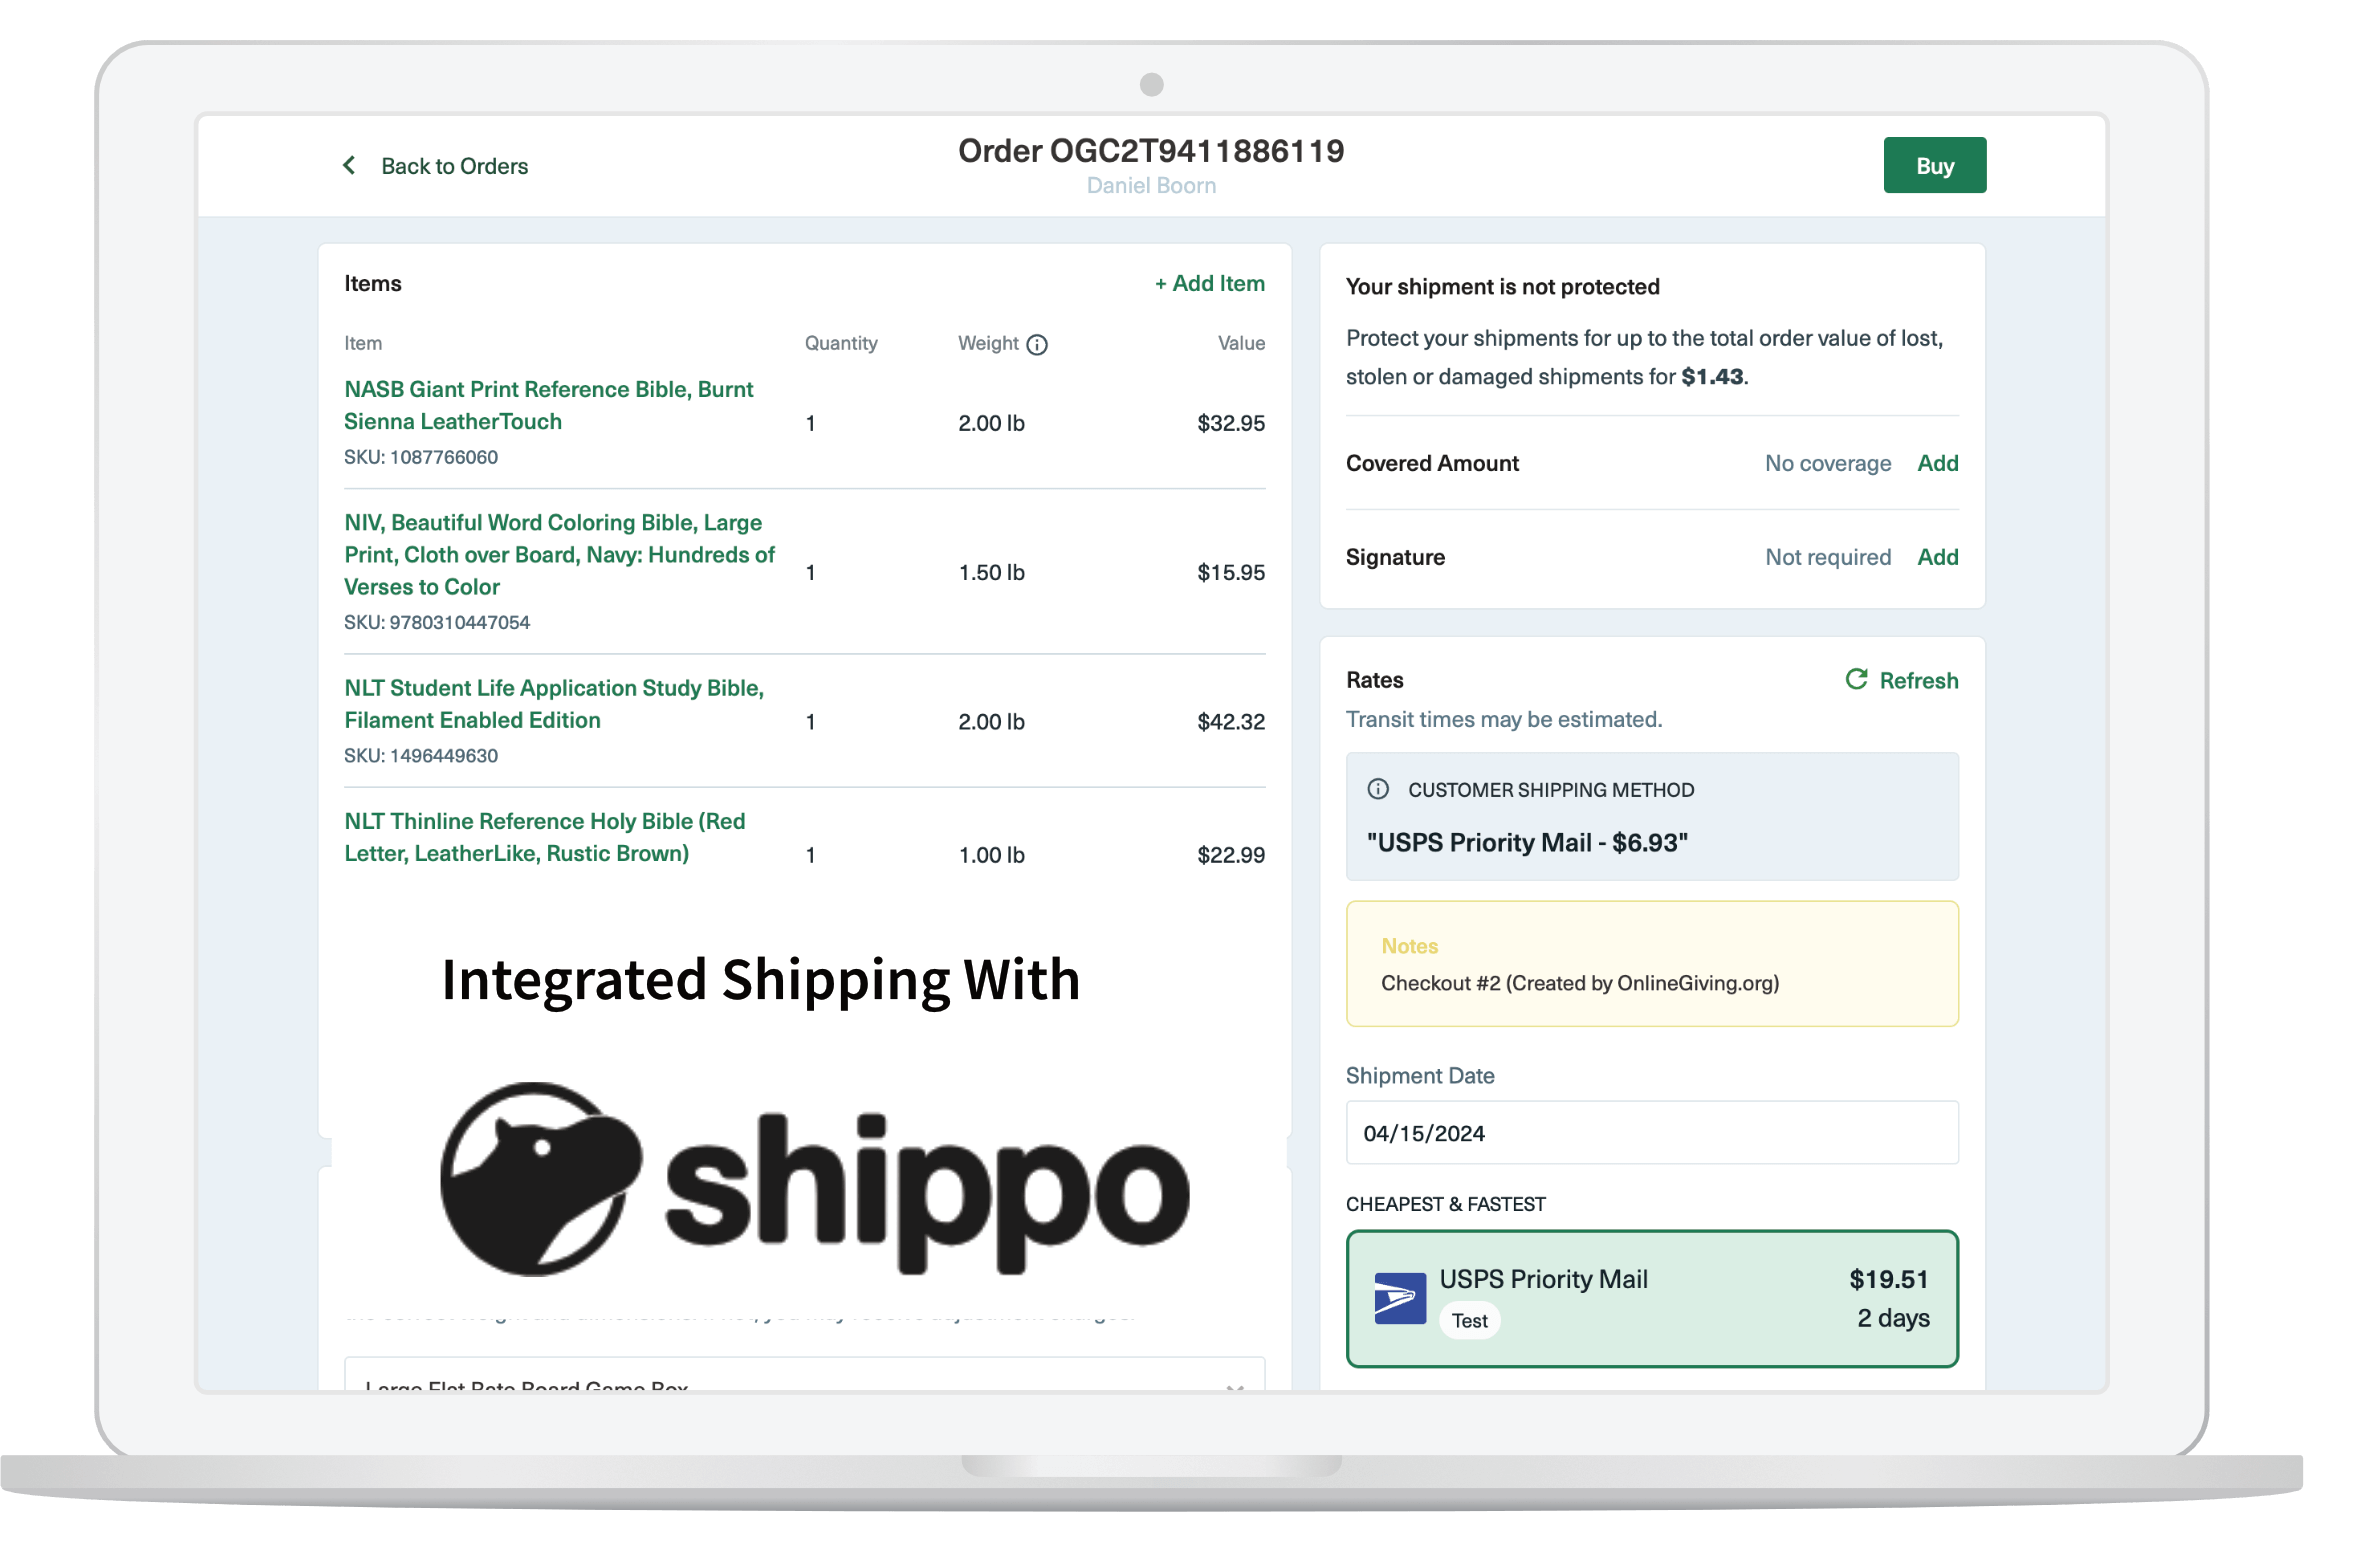Click the Weight column header
Image resolution: width=2379 pixels, height=1543 pixels.
988,343
